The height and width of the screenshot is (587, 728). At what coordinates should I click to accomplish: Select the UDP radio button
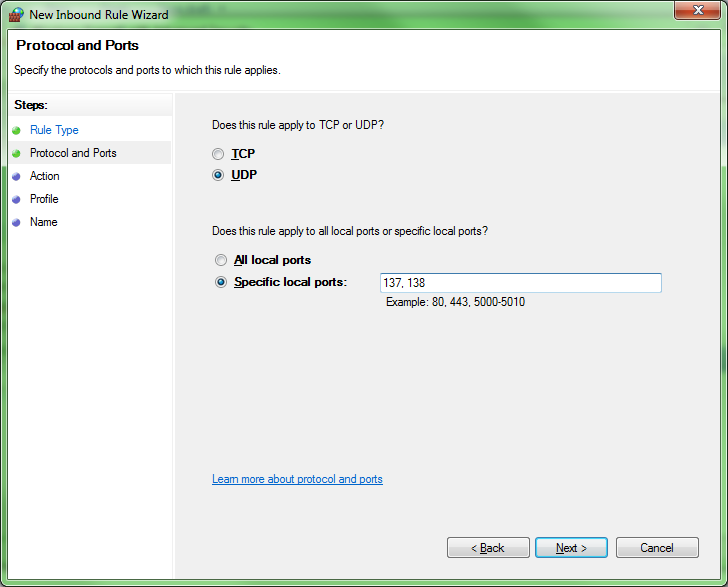218,175
